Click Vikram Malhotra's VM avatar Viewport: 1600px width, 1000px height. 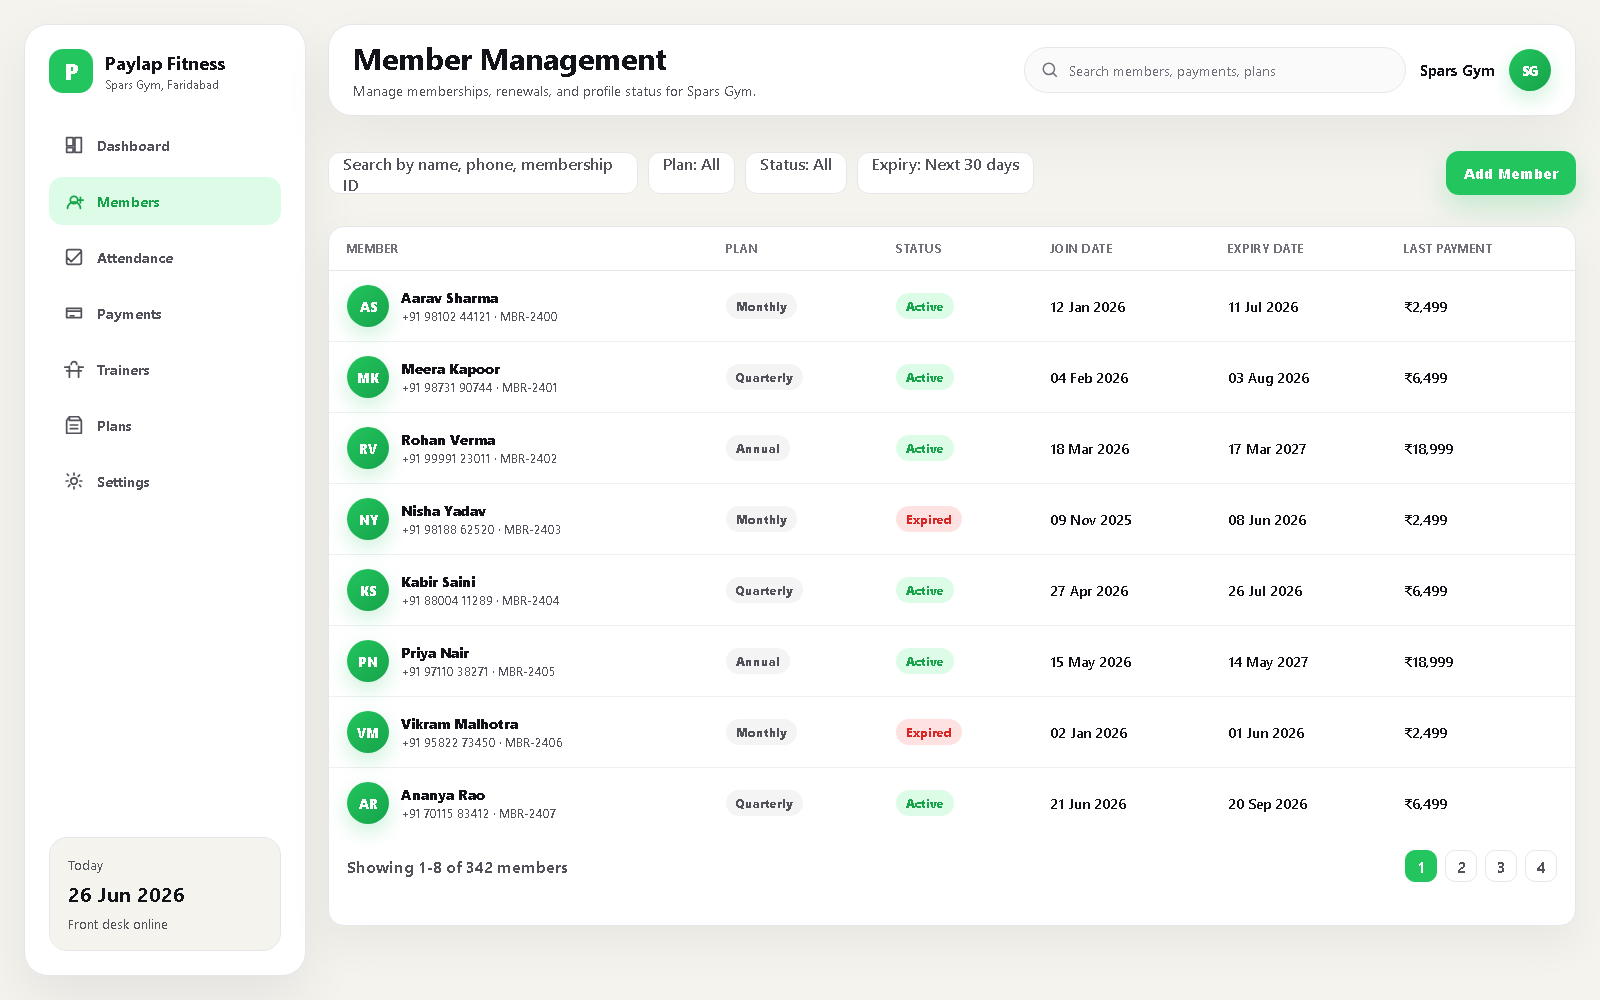pyautogui.click(x=368, y=732)
